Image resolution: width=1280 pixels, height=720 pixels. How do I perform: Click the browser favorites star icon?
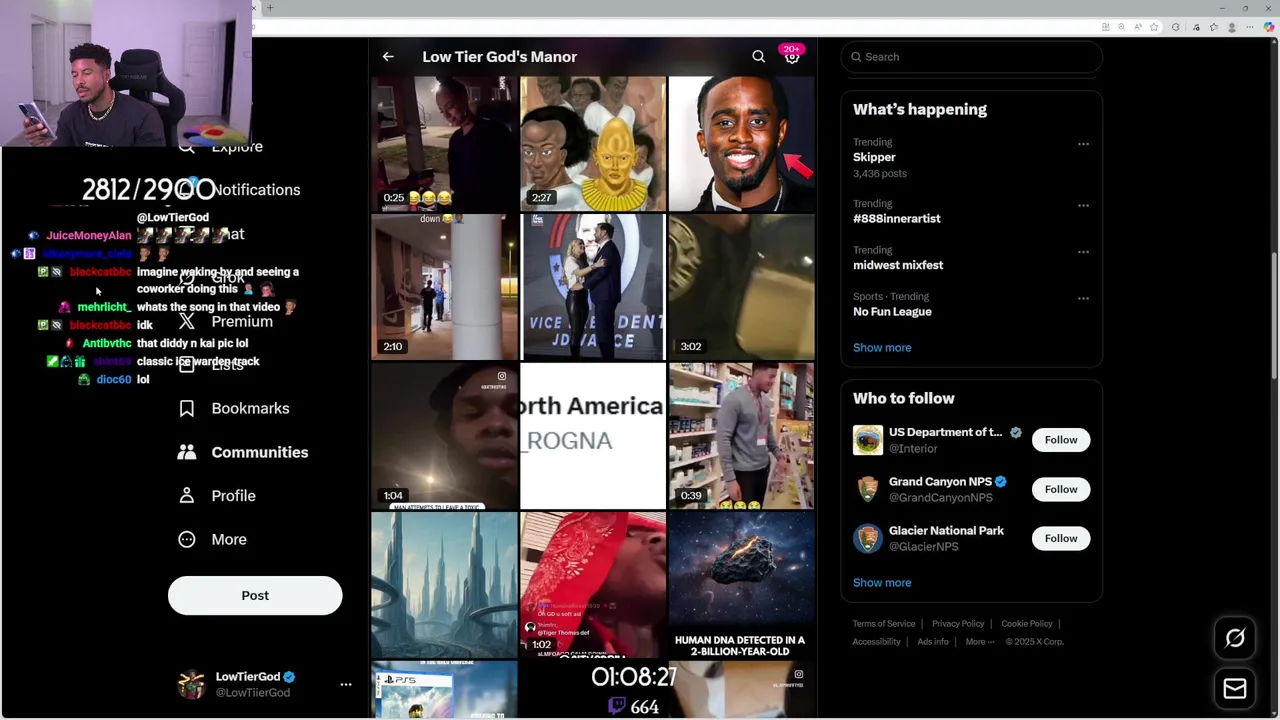point(1154,27)
